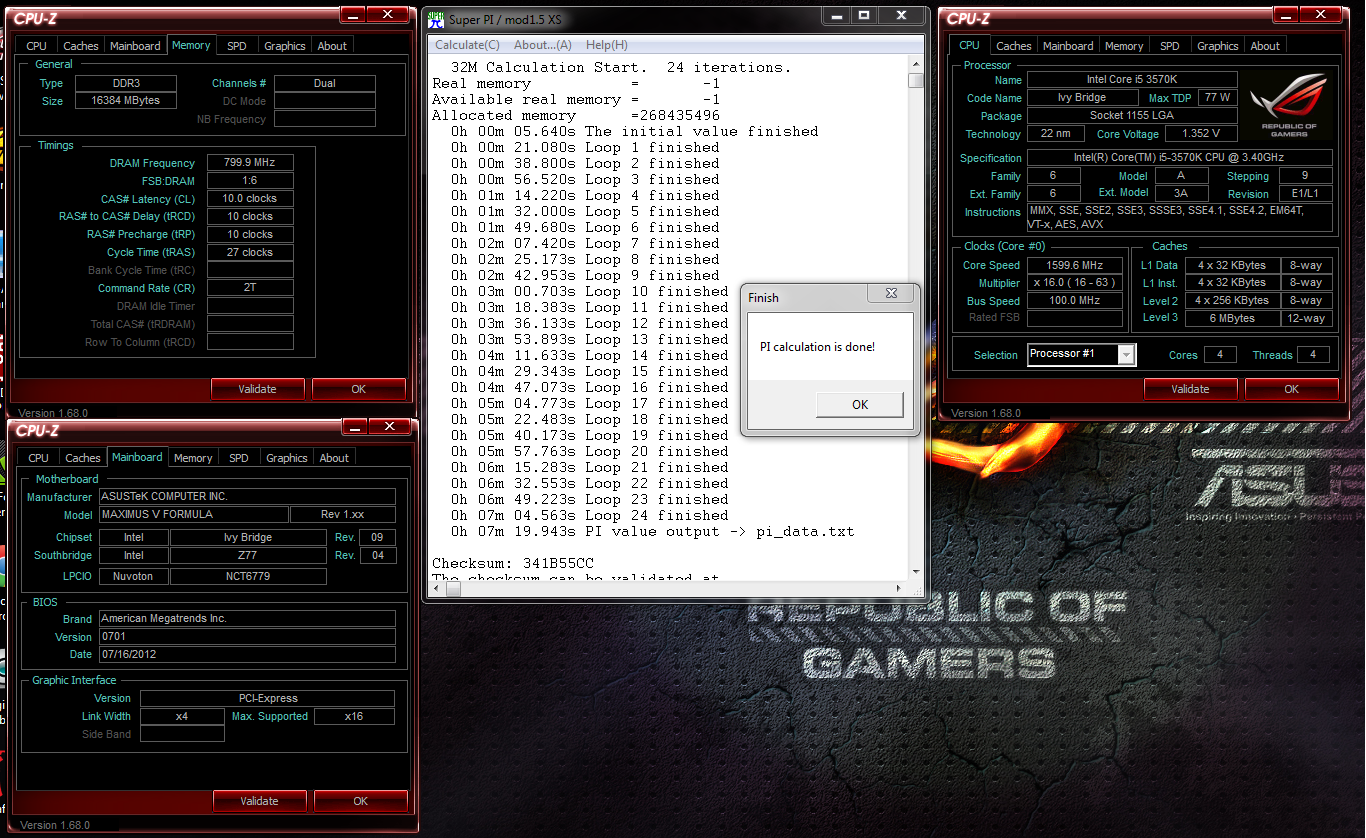Open Caches tab in Memory CPU-Z window

[81, 46]
